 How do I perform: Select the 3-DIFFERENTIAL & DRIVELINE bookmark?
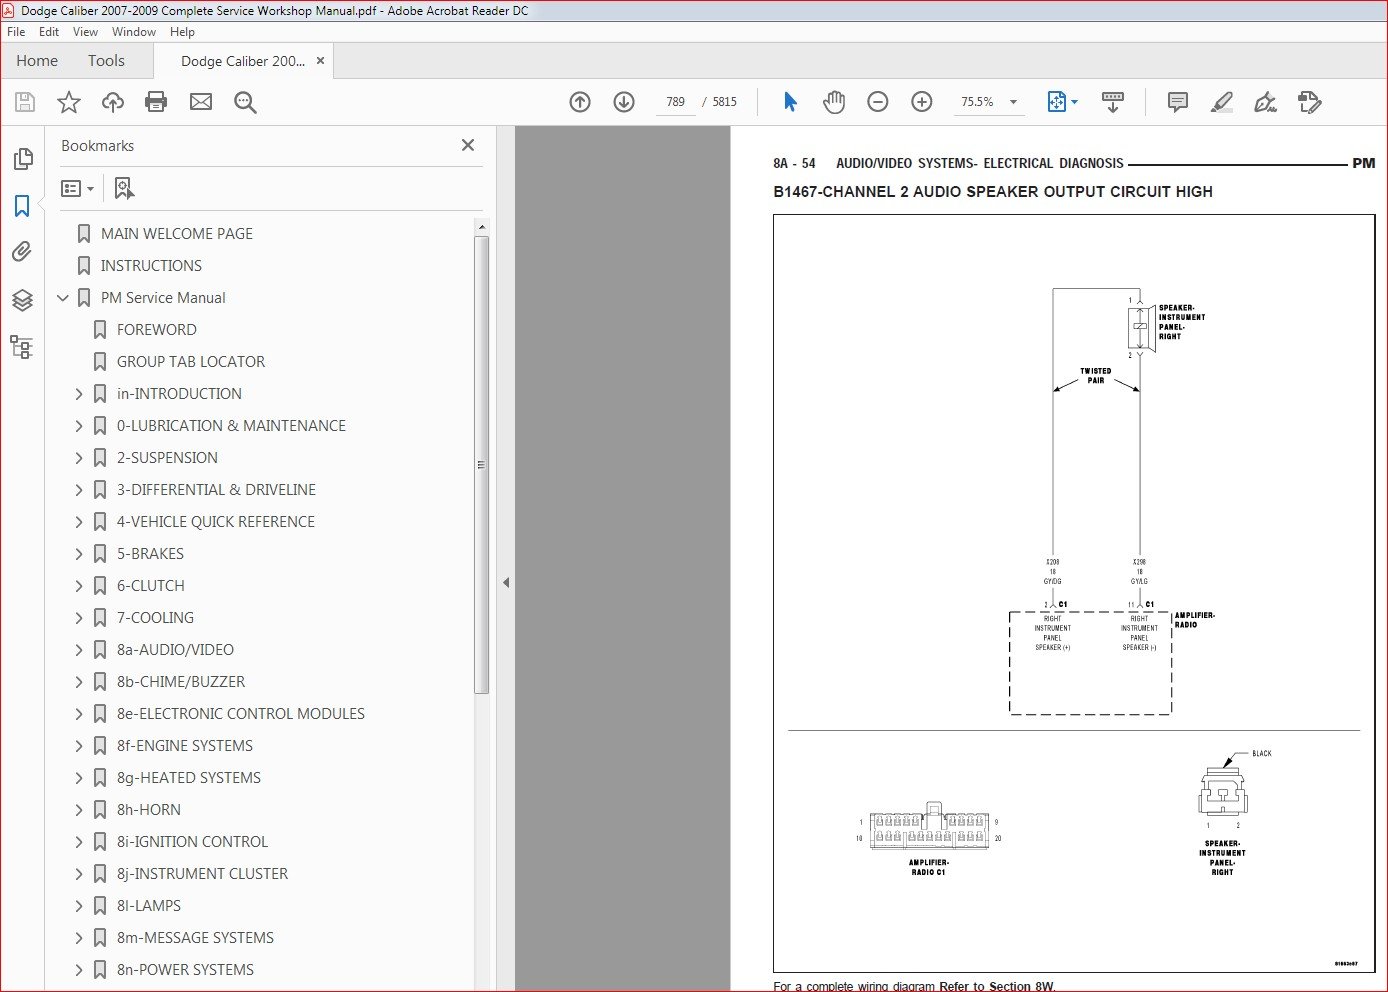pyautogui.click(x=216, y=490)
